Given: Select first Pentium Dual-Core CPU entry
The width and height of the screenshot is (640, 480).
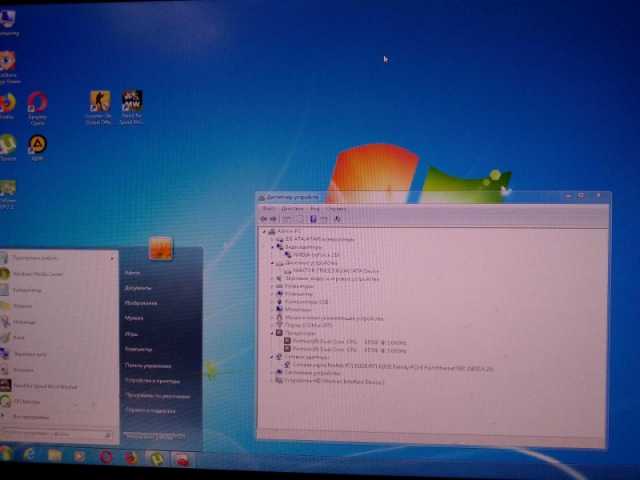Looking at the screenshot, I should click(345, 342).
